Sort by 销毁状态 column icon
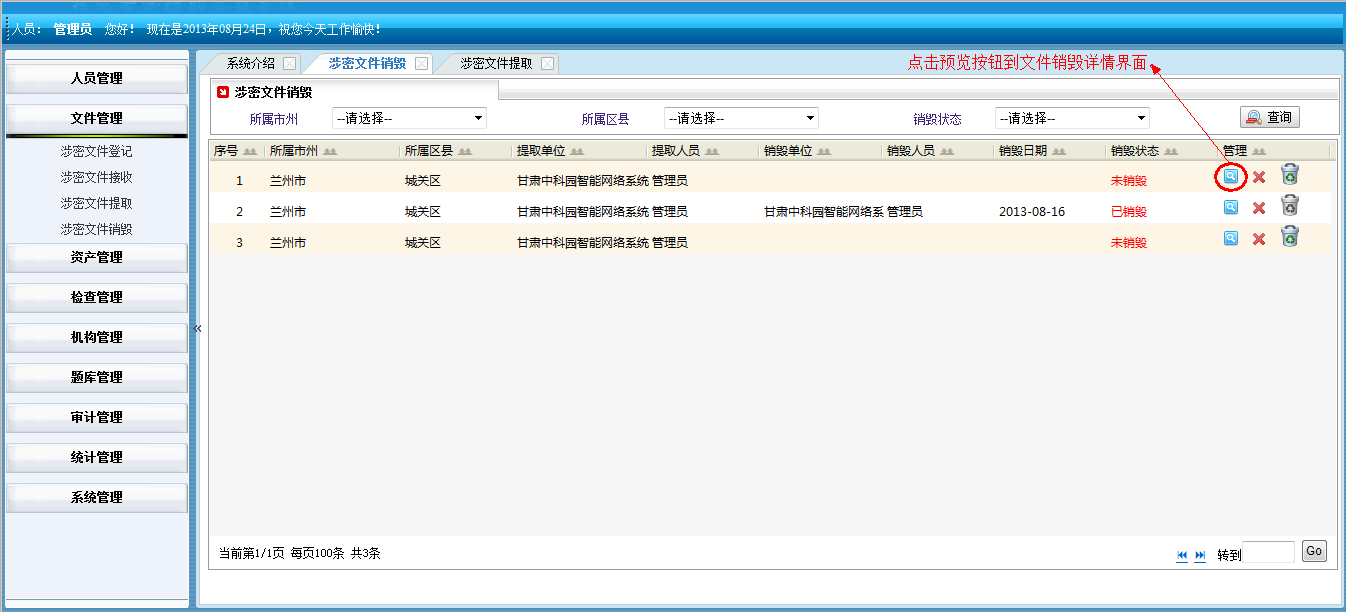 (x=1171, y=152)
